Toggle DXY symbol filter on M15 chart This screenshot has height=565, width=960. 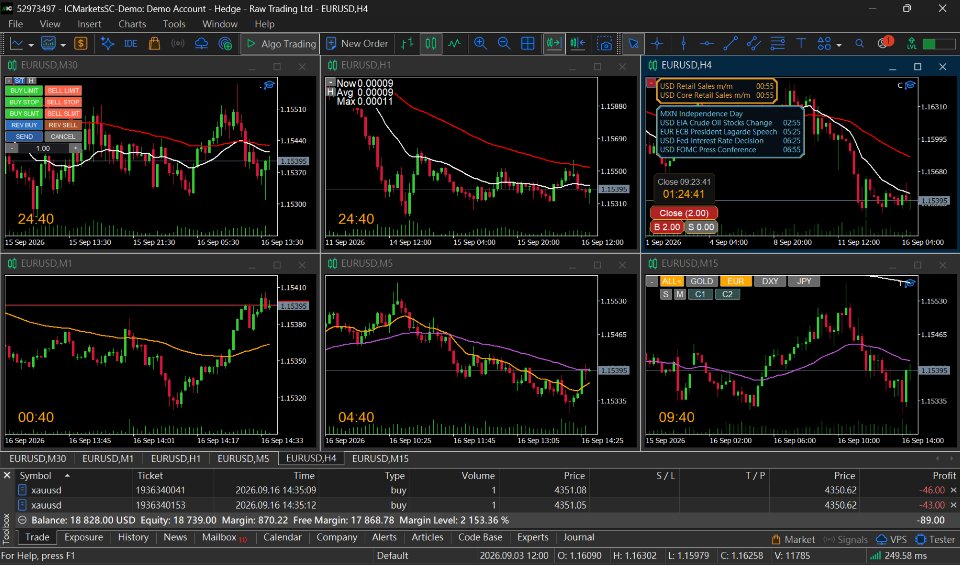click(x=770, y=281)
